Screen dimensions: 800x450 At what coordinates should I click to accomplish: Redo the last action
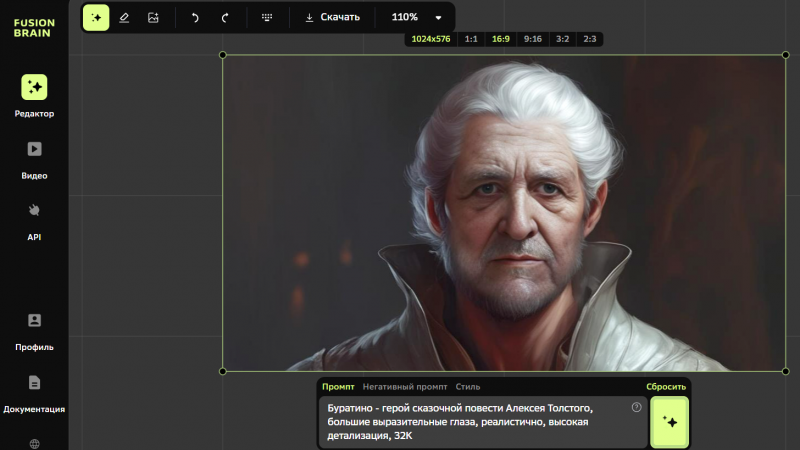(225, 18)
